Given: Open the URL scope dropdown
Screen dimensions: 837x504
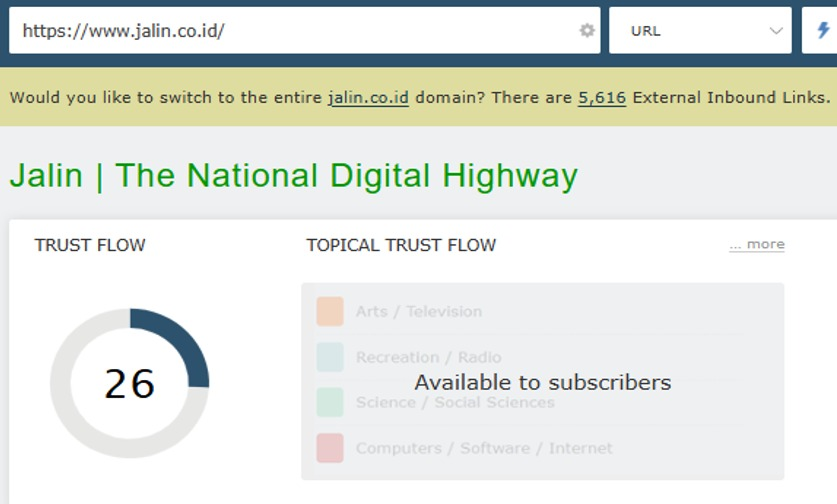Looking at the screenshot, I should pyautogui.click(x=700, y=30).
